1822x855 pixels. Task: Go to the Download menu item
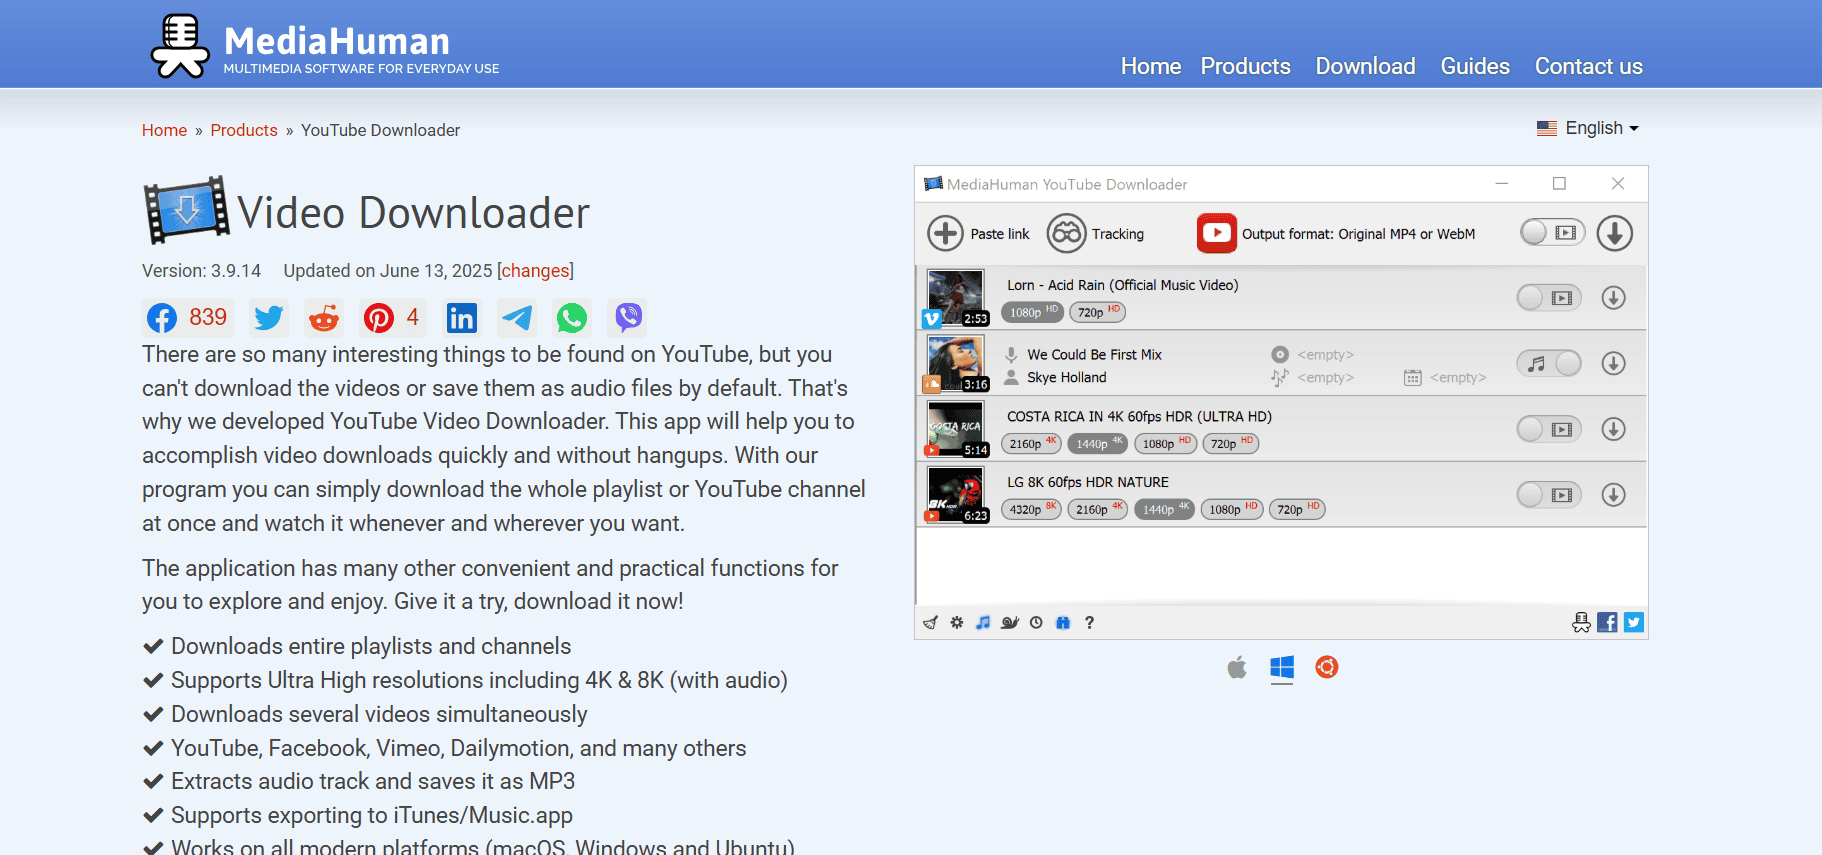1365,66
